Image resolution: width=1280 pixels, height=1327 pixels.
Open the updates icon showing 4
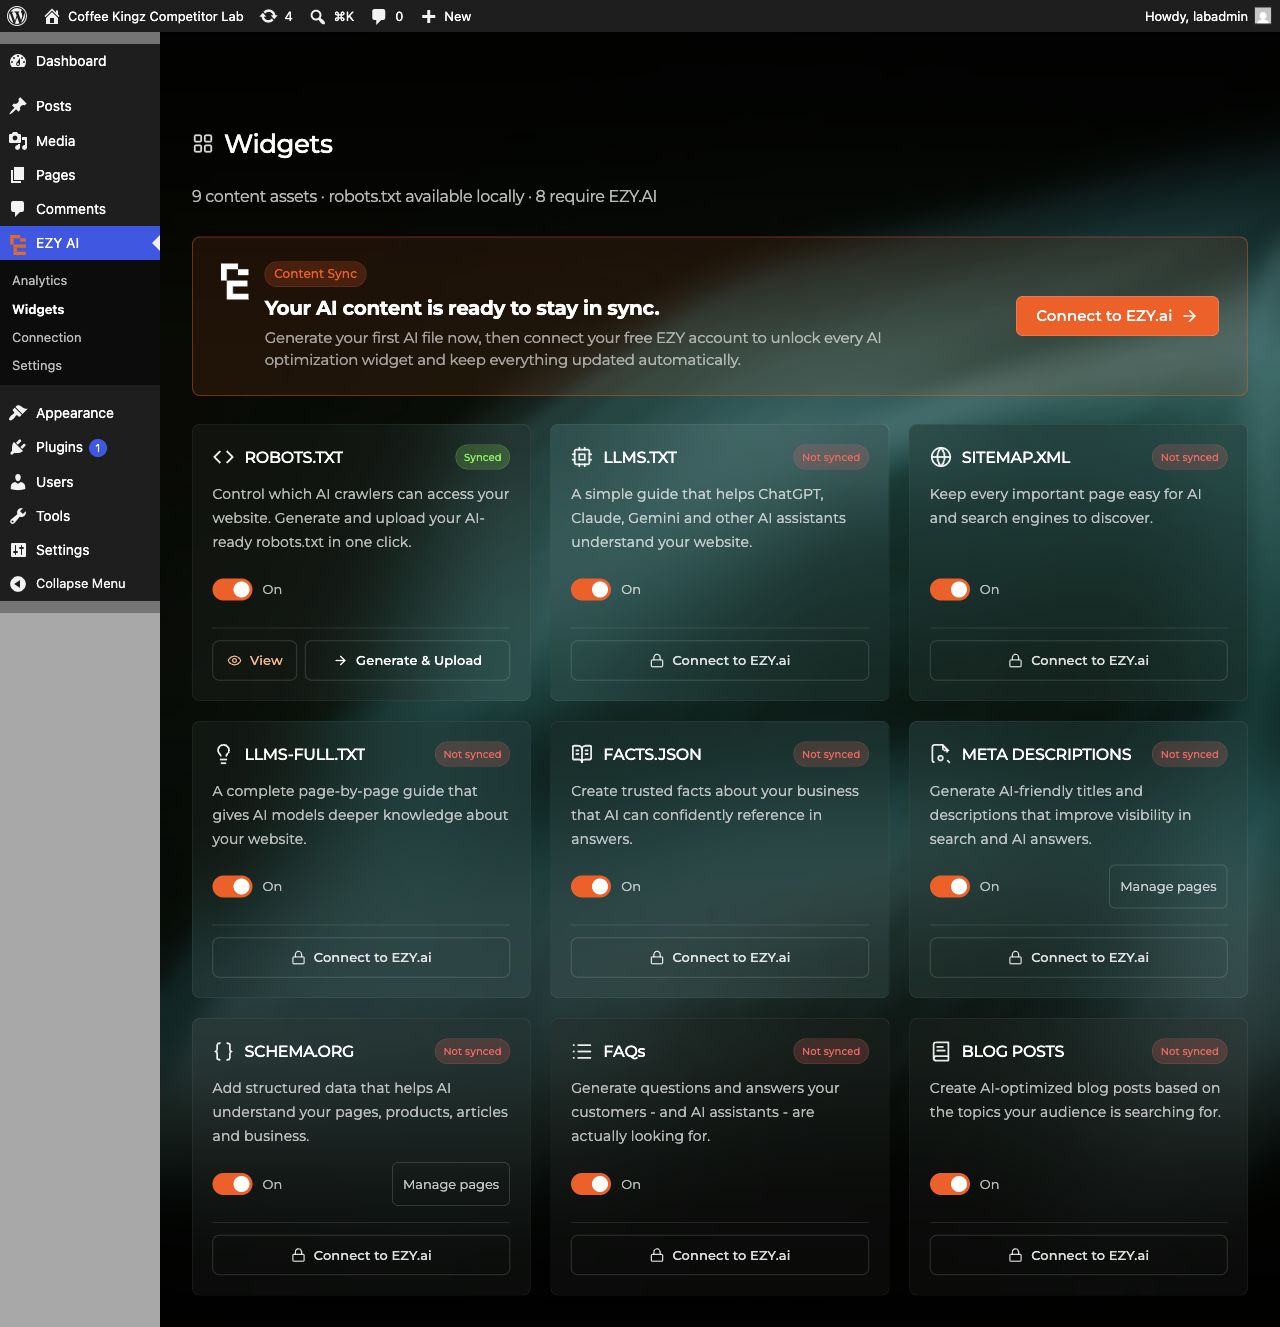click(x=268, y=16)
